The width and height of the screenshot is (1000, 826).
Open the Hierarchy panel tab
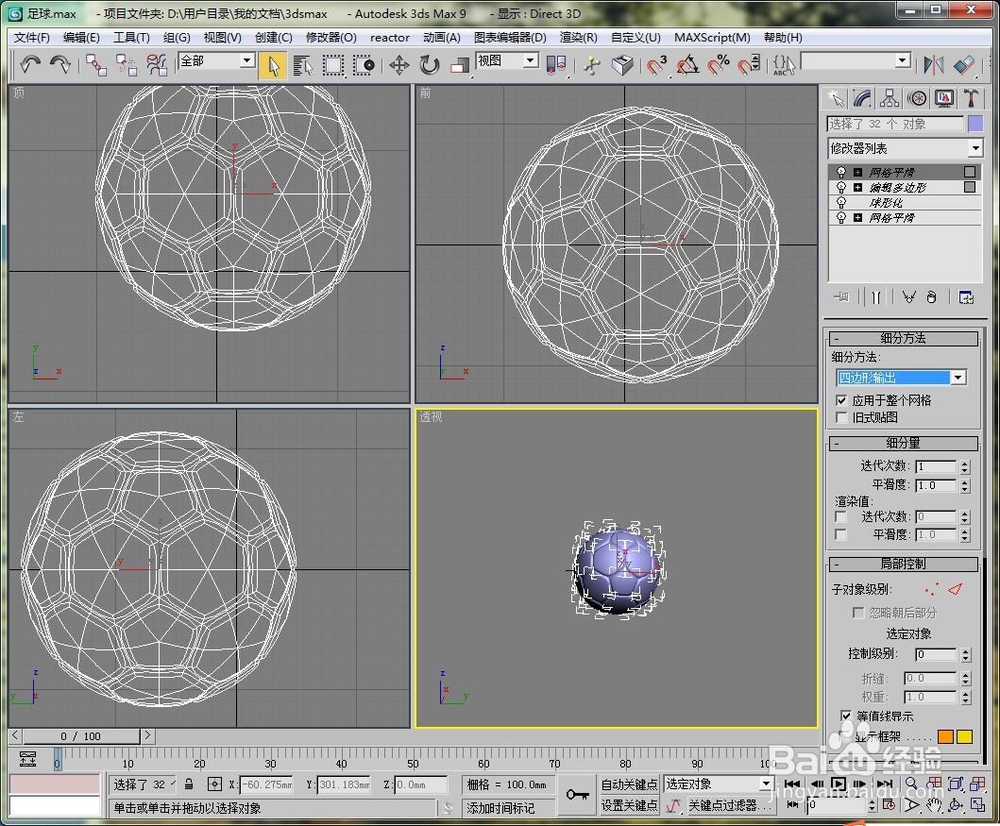(x=890, y=99)
